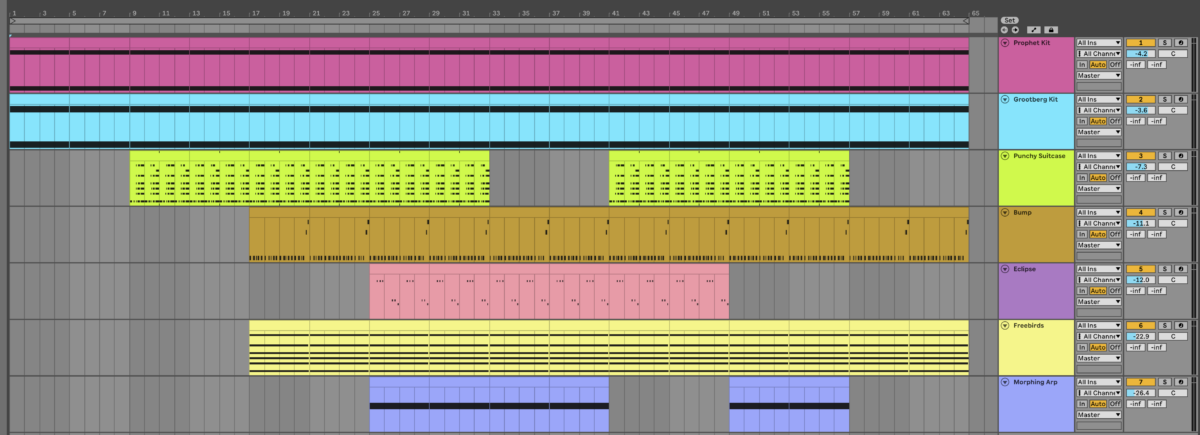Solo the Prophet Kit track
Viewport: 1200px width, 435px height.
[1165, 43]
